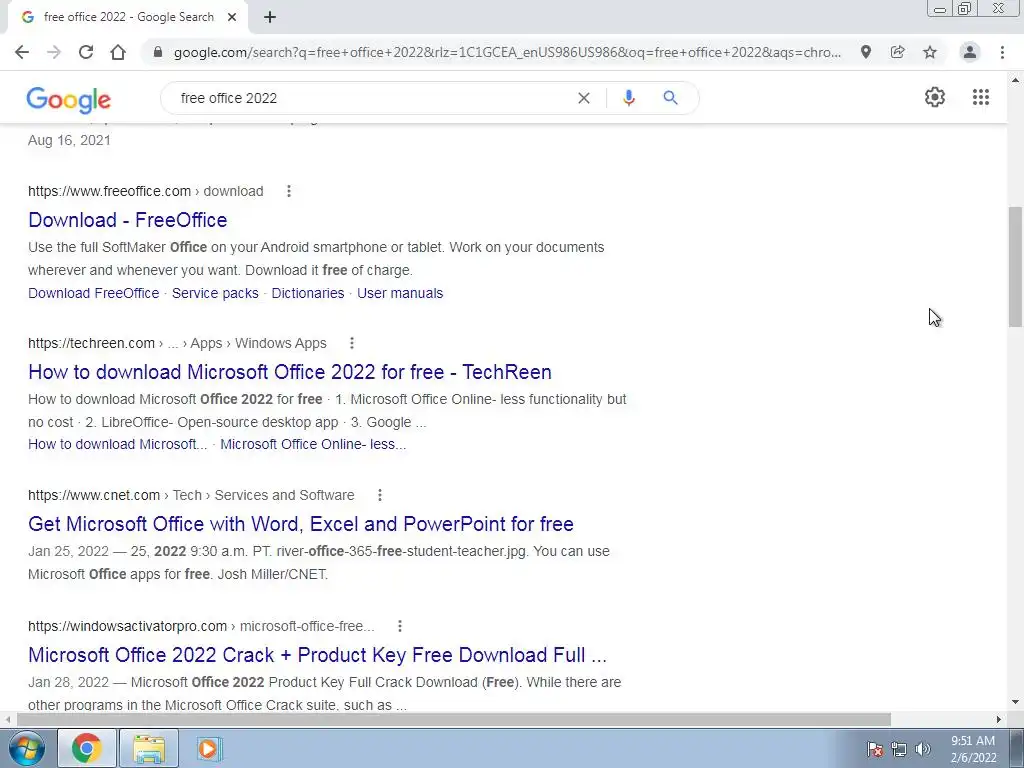The image size is (1024, 768).
Task: Click the vertical scrollbar thumb
Action: click(x=1014, y=266)
